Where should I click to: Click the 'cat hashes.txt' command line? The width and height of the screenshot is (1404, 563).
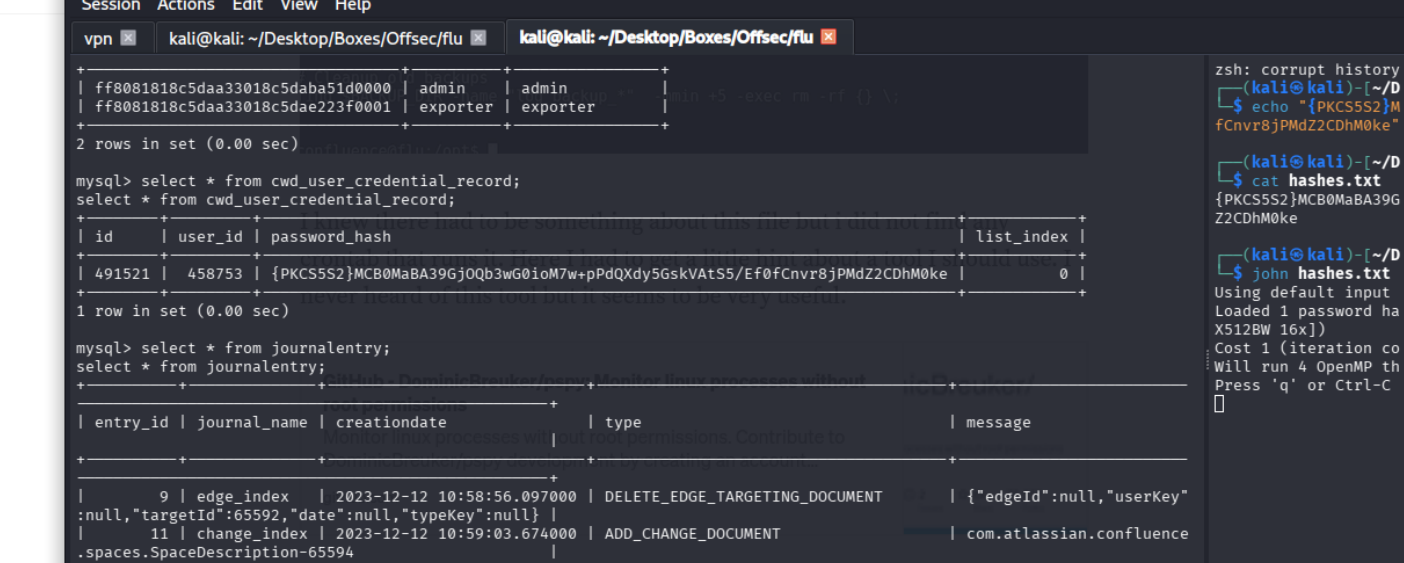click(1316, 181)
